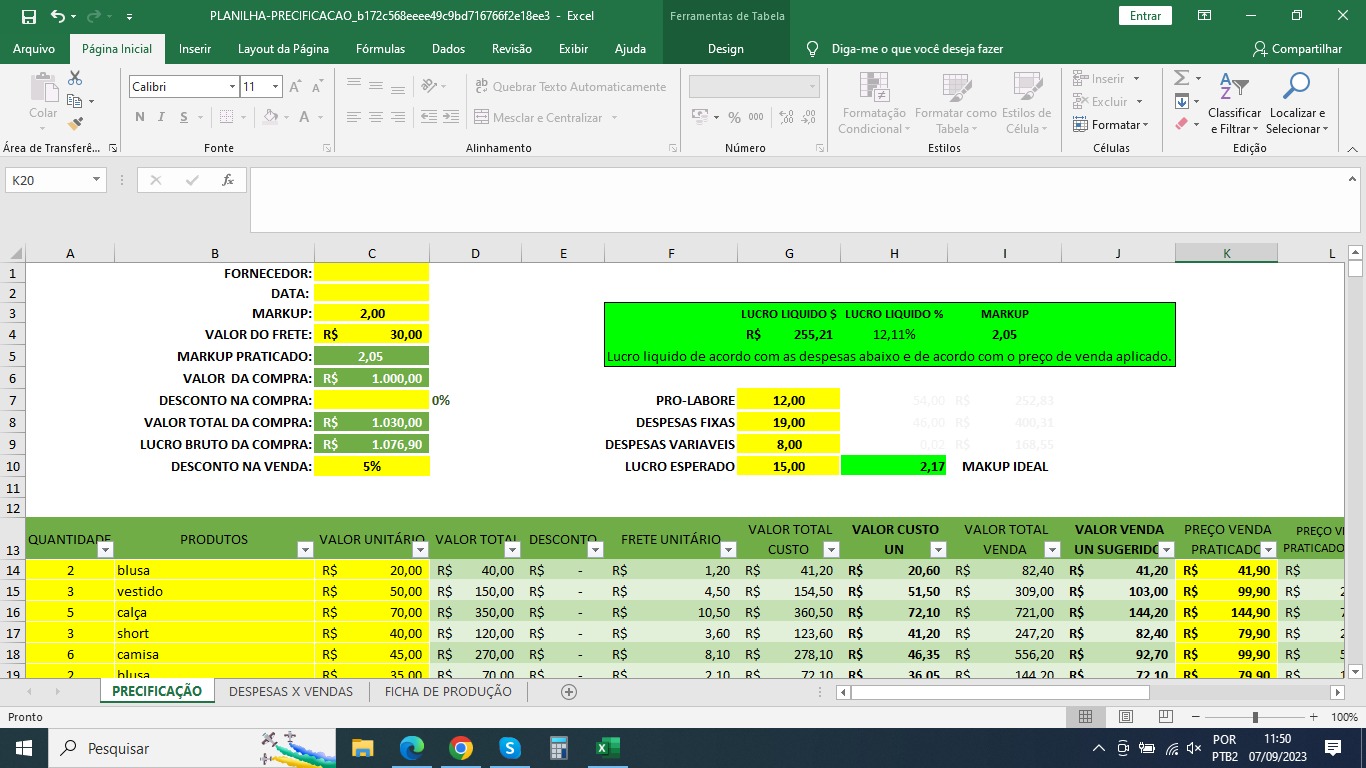The width and height of the screenshot is (1366, 768).
Task: Open the font size dropdown
Action: tap(275, 87)
